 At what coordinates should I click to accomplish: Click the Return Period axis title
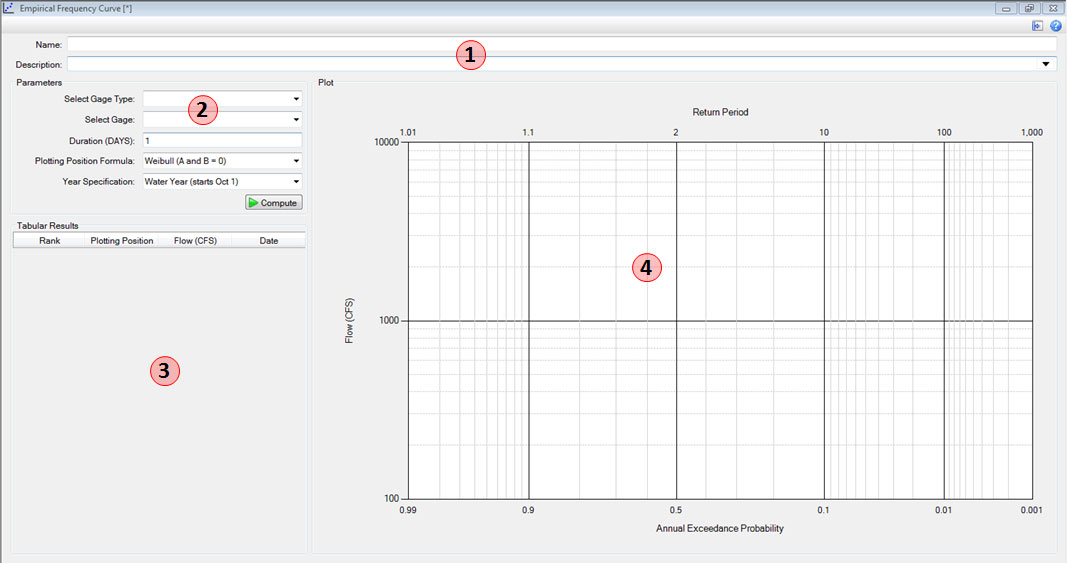pos(720,112)
